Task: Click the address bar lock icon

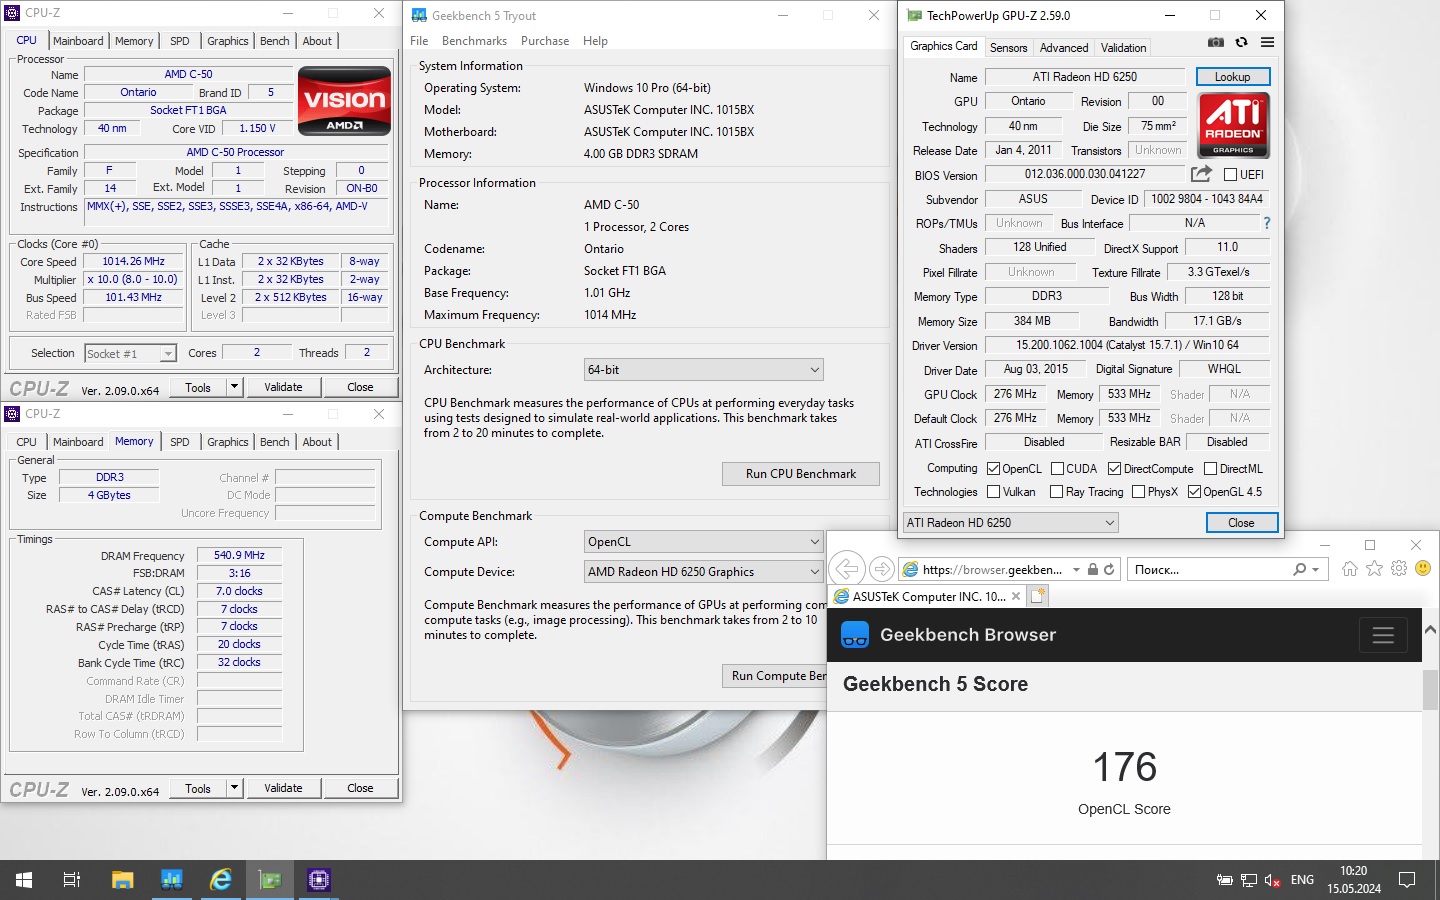Action: pyautogui.click(x=1093, y=569)
